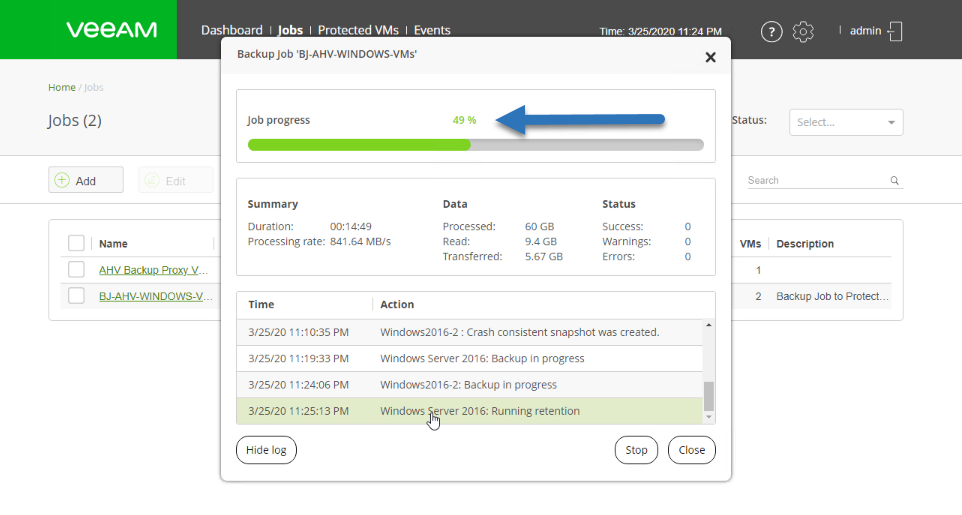
Task: Click the Description column header
Action: coord(805,244)
